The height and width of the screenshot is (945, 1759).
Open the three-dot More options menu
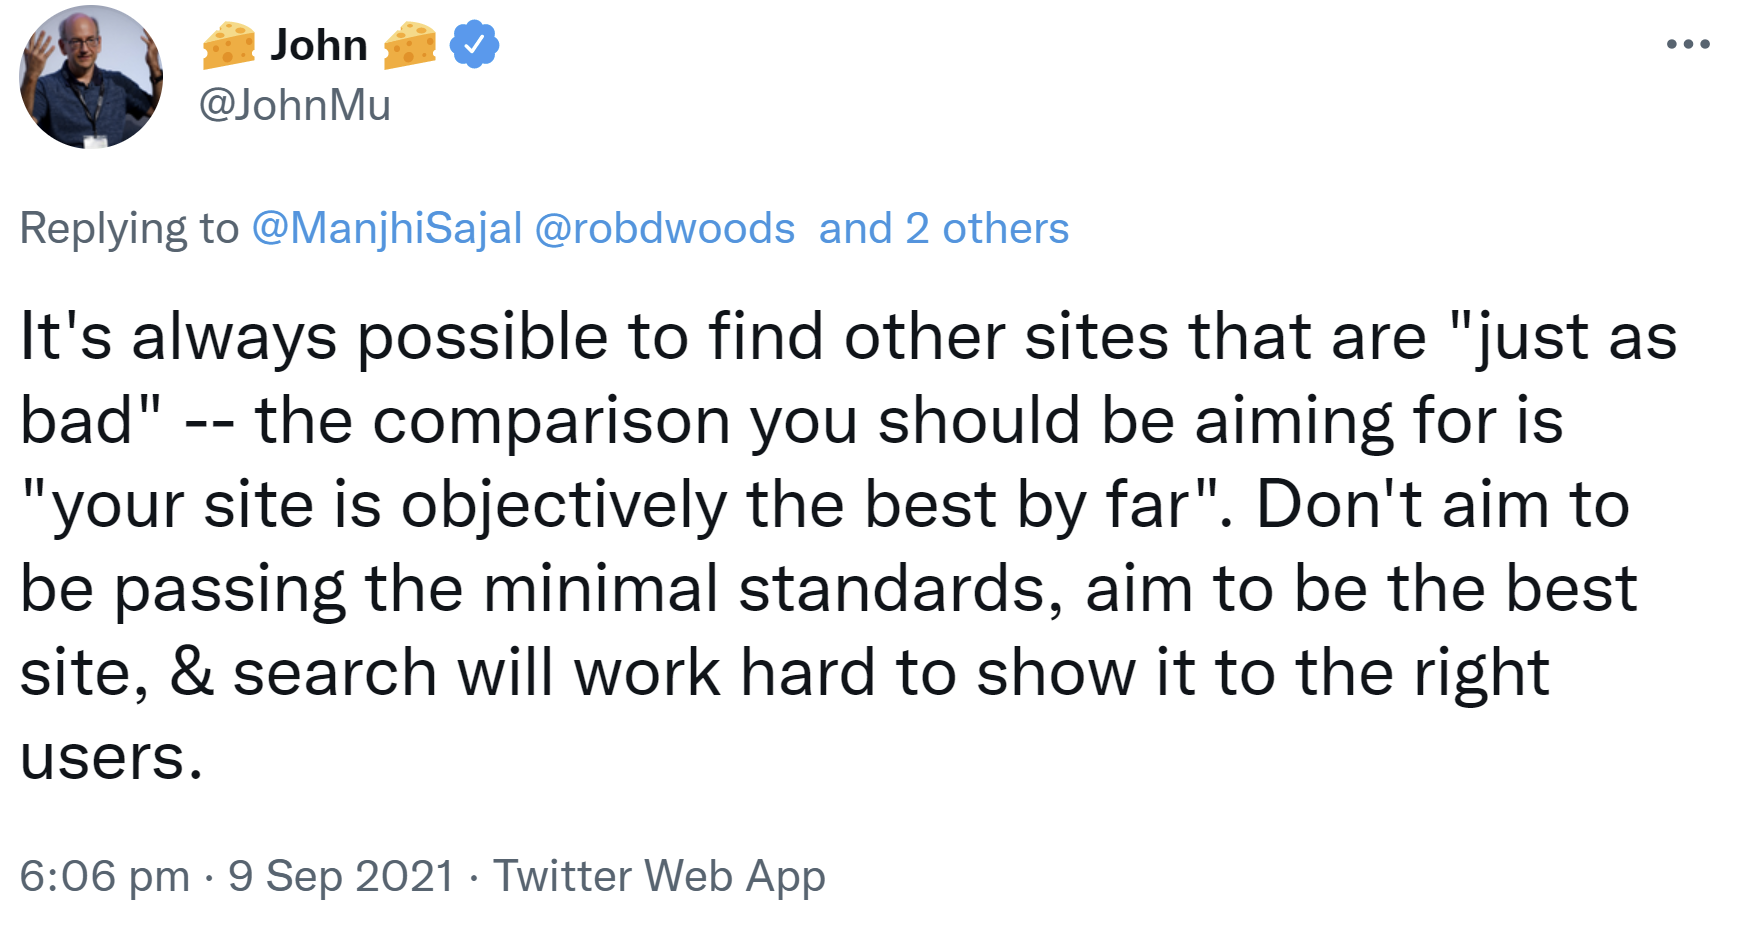click(1688, 44)
